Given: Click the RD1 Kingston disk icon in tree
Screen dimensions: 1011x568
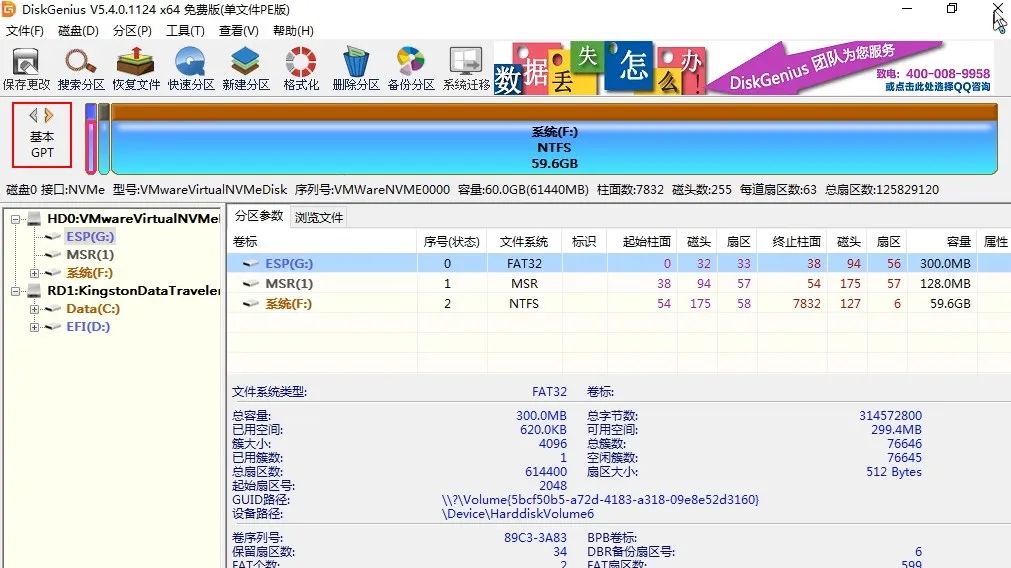Looking at the screenshot, I should 34,291.
